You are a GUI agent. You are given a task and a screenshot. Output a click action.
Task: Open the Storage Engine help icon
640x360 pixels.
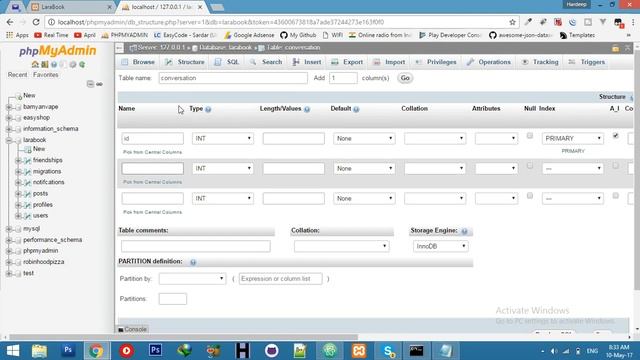click(x=464, y=231)
